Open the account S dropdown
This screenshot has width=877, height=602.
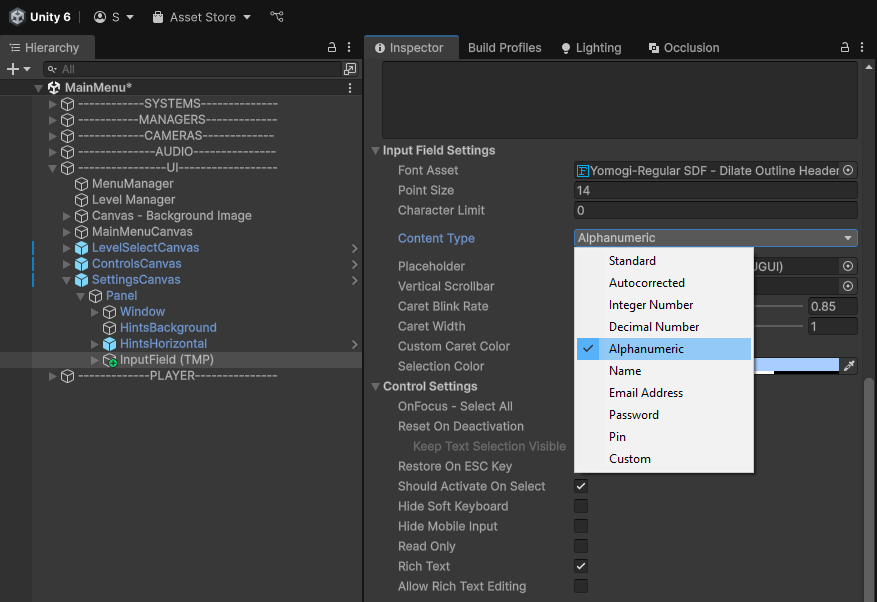click(114, 17)
